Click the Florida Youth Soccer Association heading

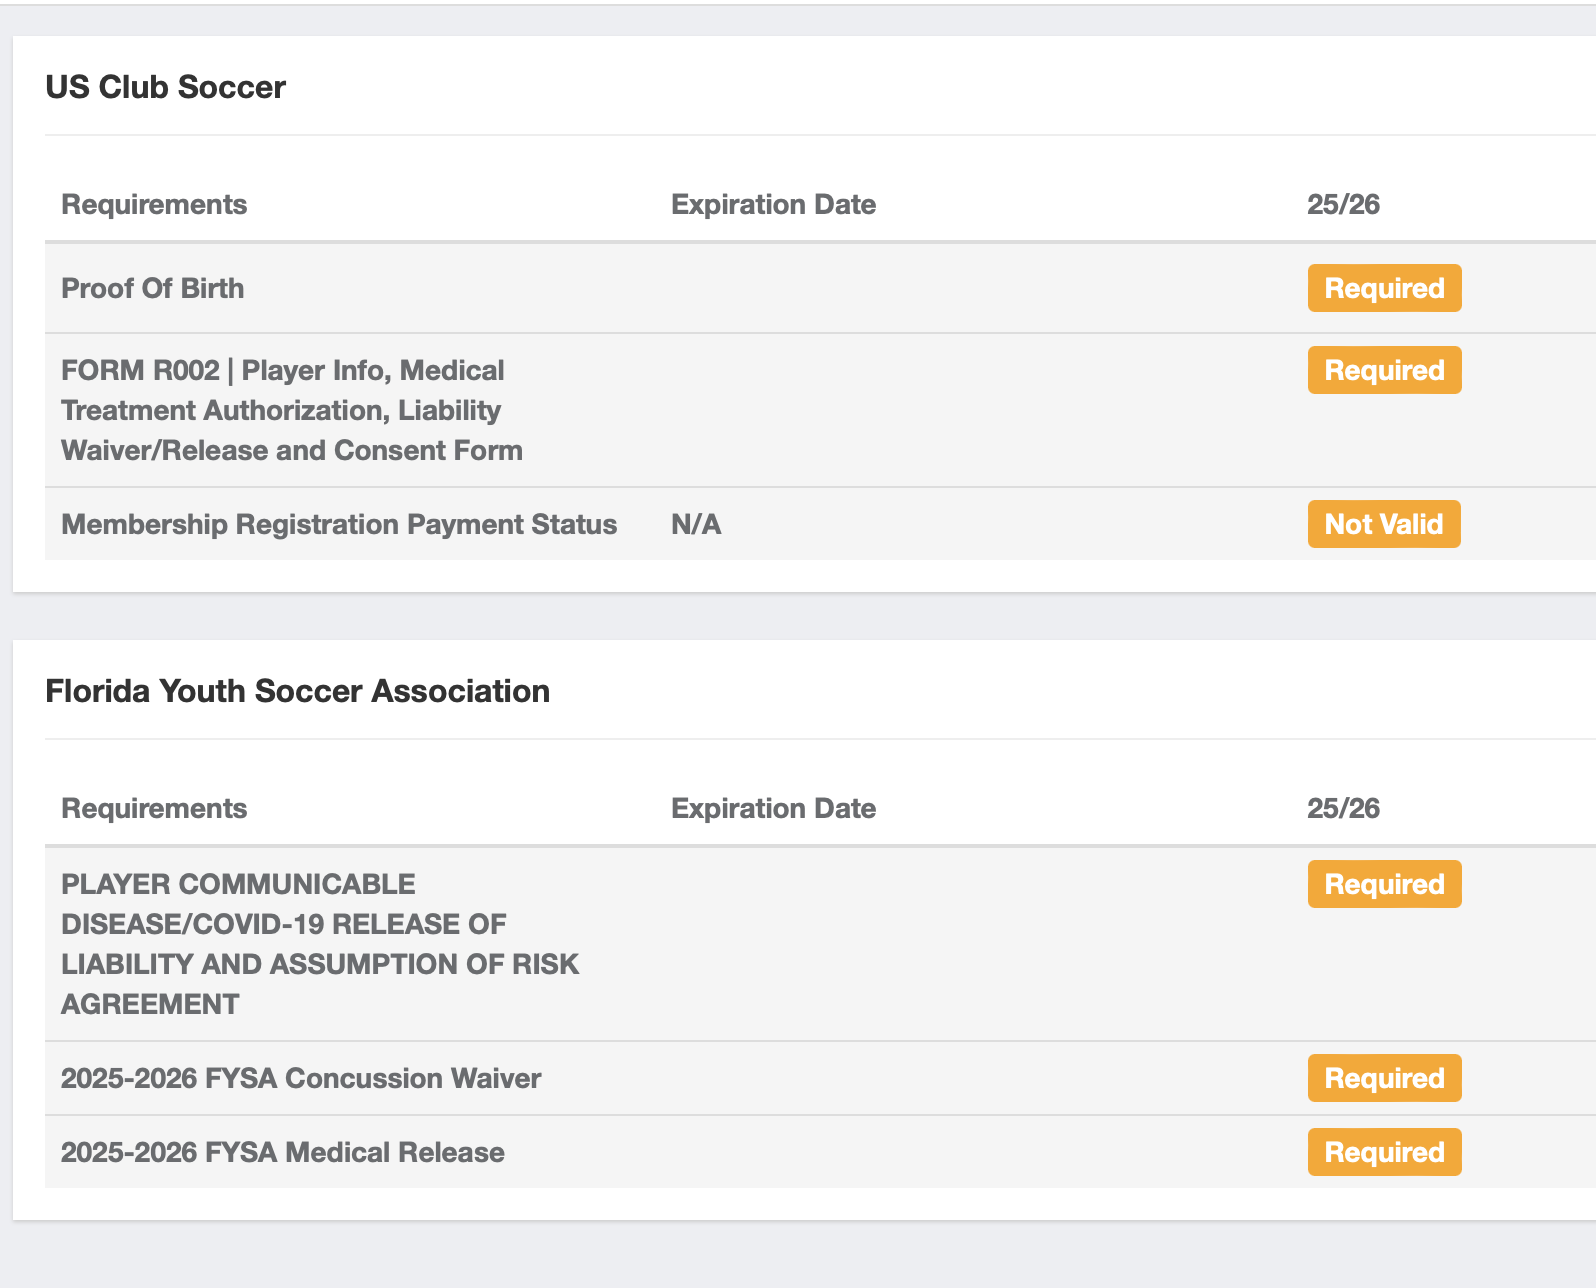pyautogui.click(x=297, y=691)
